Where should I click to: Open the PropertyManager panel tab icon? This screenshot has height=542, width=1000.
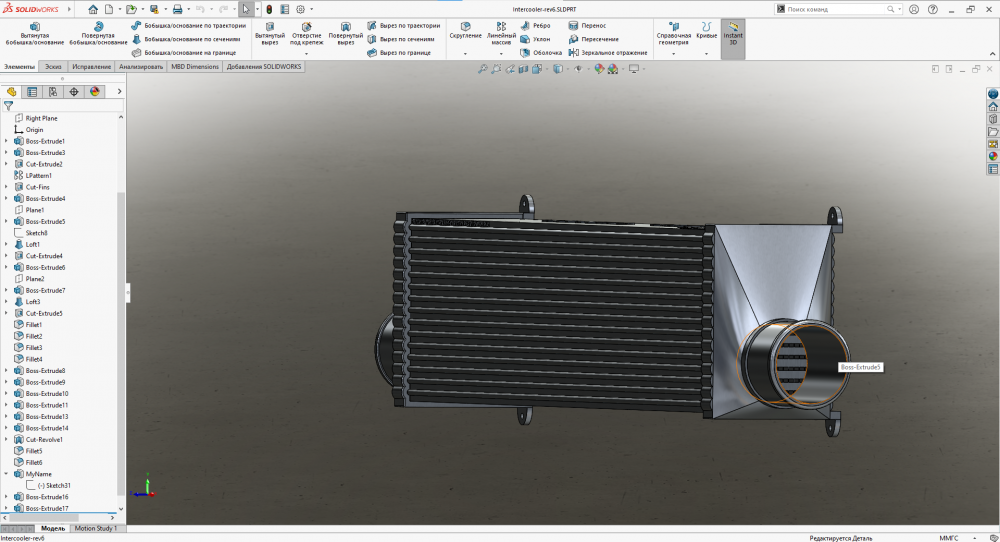tap(32, 91)
